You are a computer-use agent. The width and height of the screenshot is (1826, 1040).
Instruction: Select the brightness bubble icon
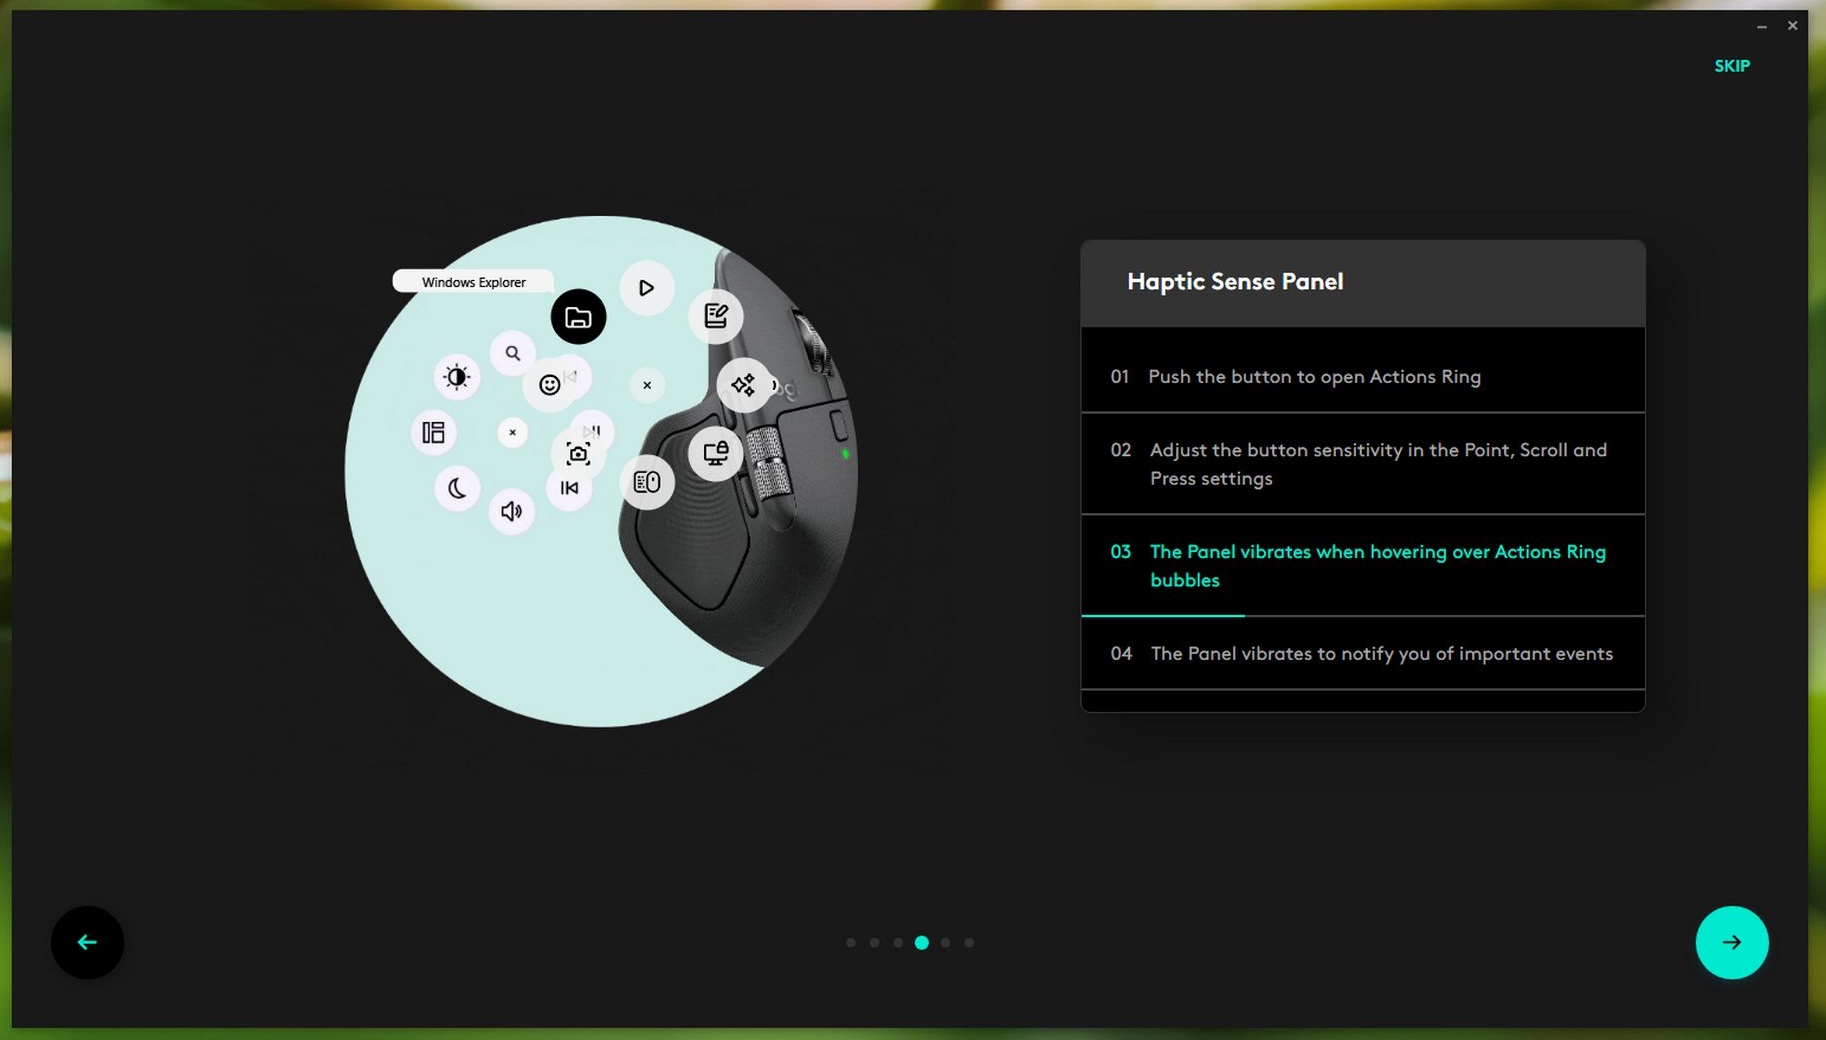tap(457, 377)
